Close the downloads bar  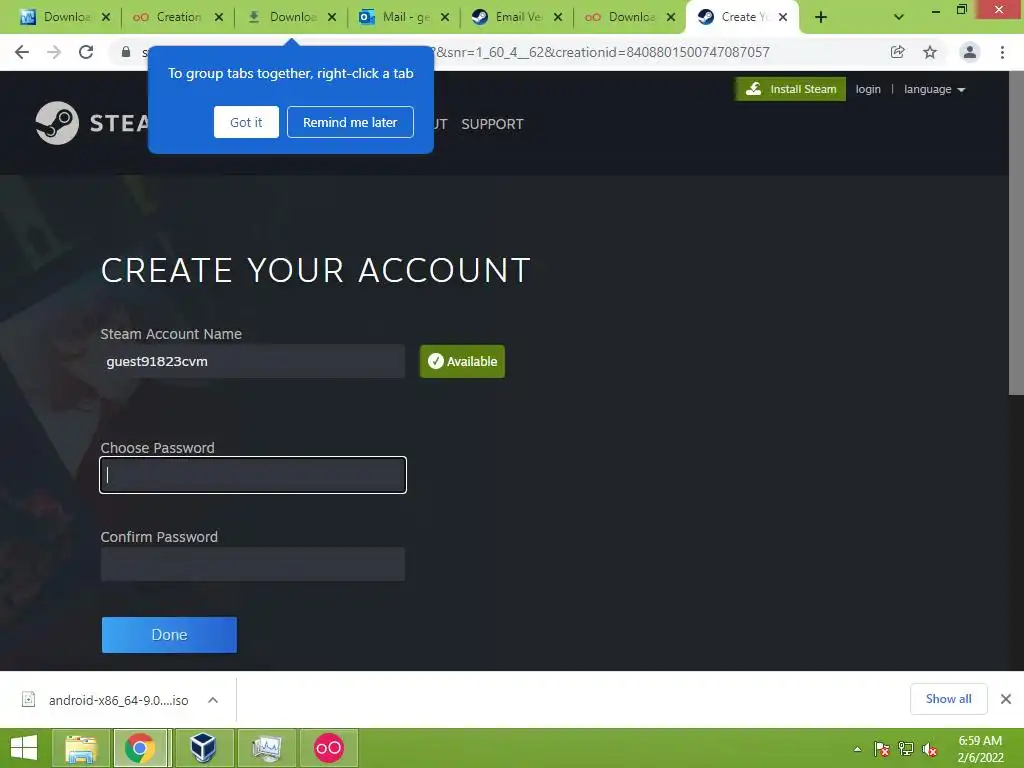click(1006, 699)
